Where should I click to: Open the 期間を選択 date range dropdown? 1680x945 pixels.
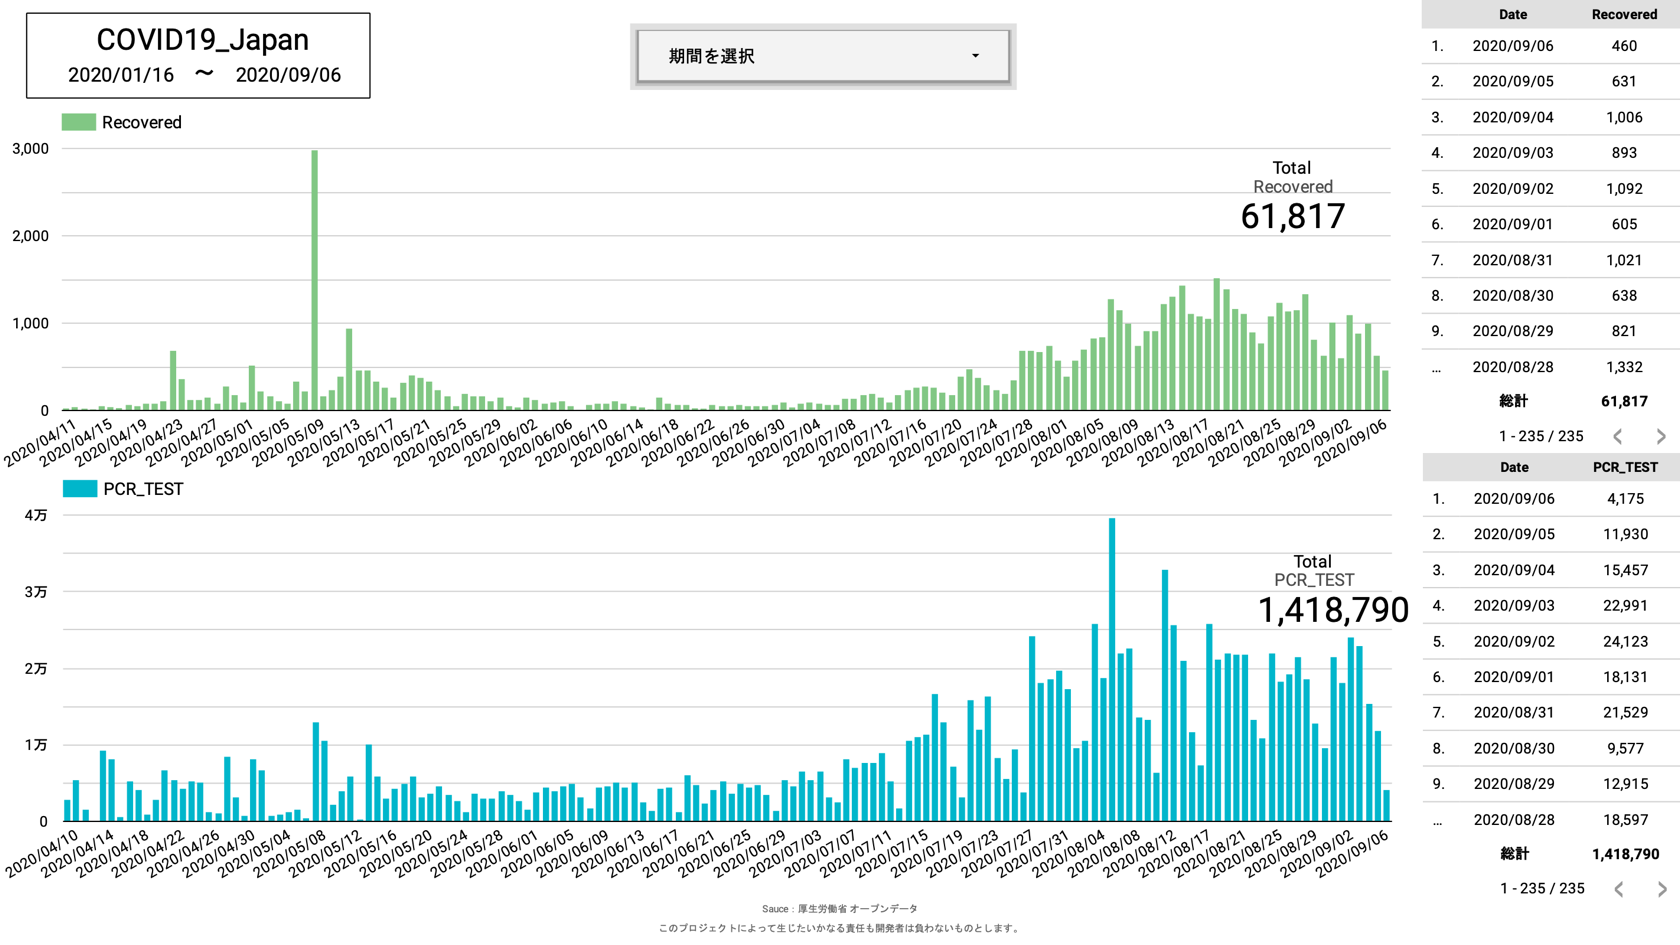[x=822, y=56]
